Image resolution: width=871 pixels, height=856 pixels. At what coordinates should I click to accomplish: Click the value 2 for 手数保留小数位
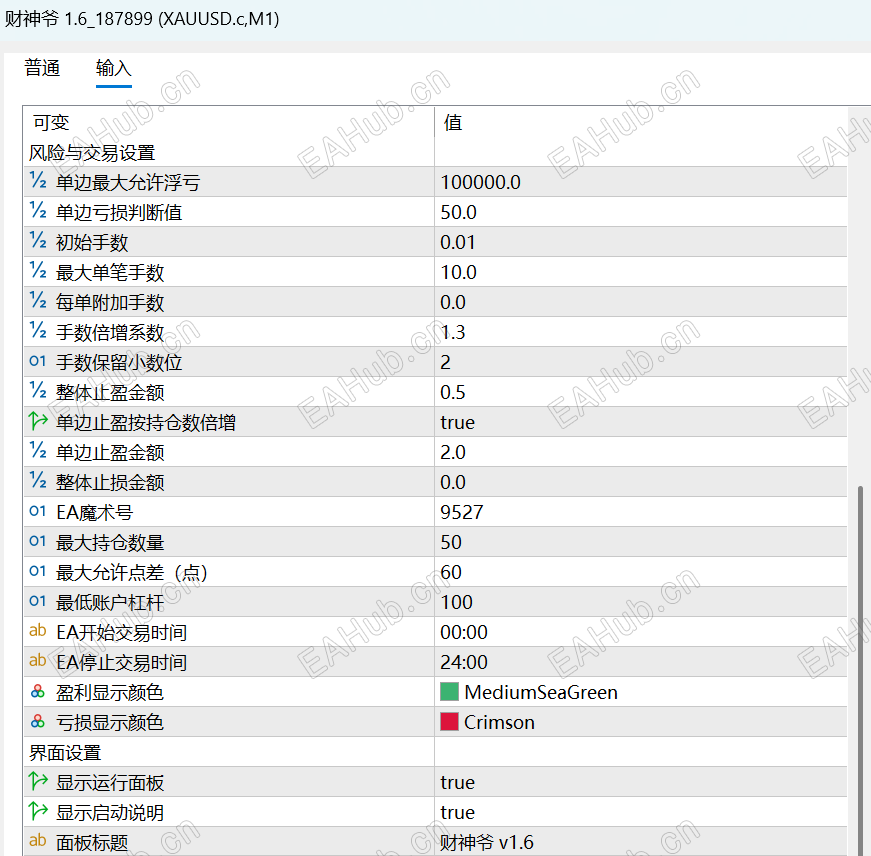click(445, 362)
